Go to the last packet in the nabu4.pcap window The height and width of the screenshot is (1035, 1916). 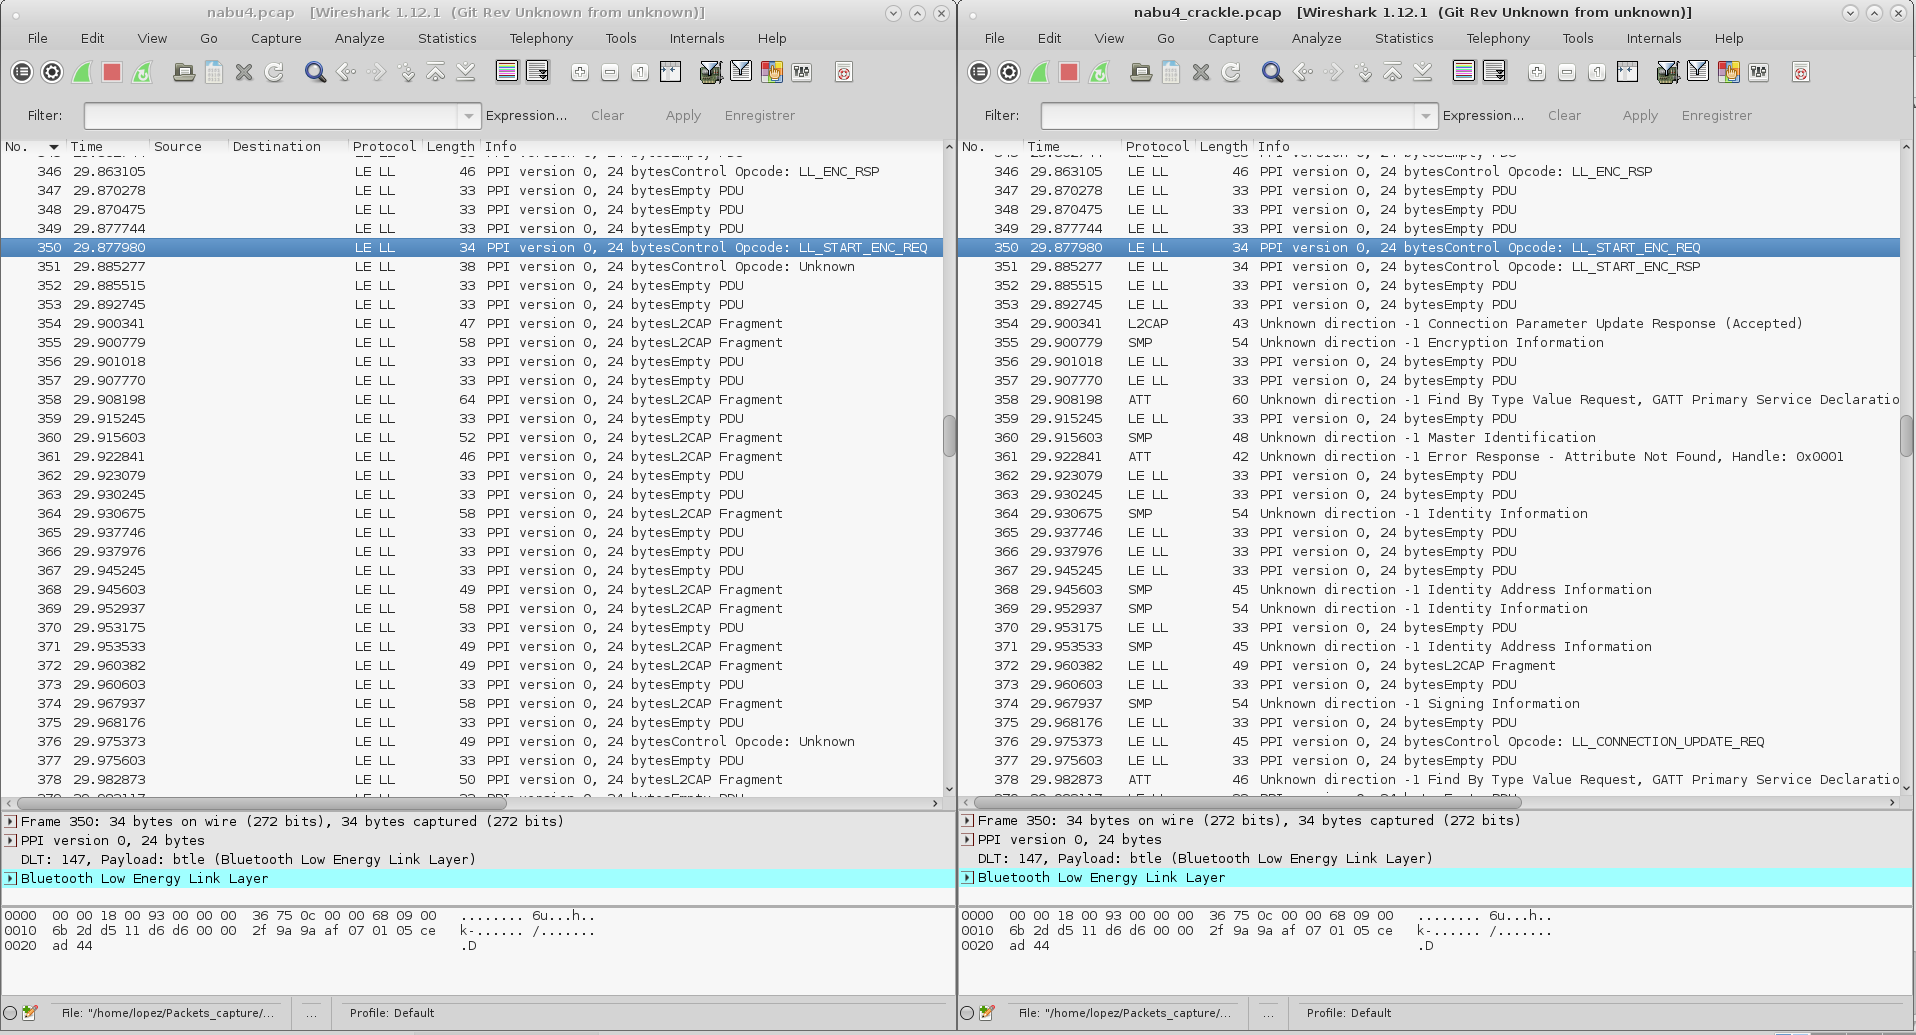(x=466, y=72)
